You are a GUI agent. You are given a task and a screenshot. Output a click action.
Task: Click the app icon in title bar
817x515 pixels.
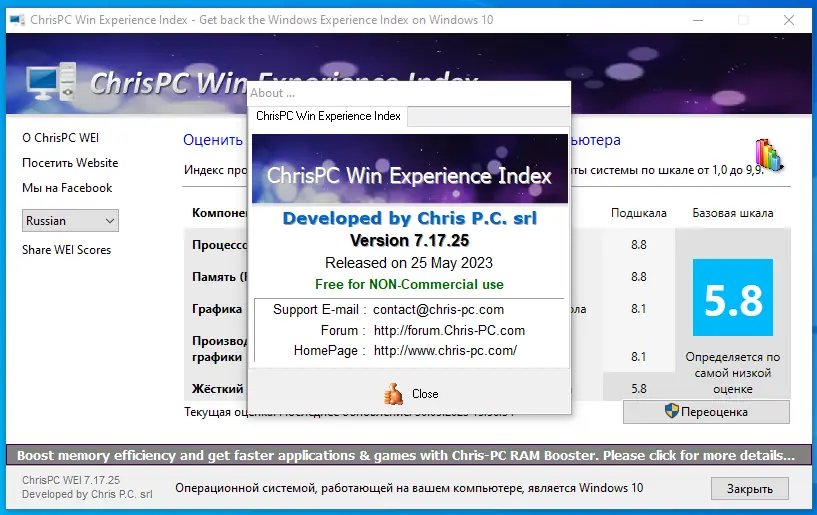[17, 20]
